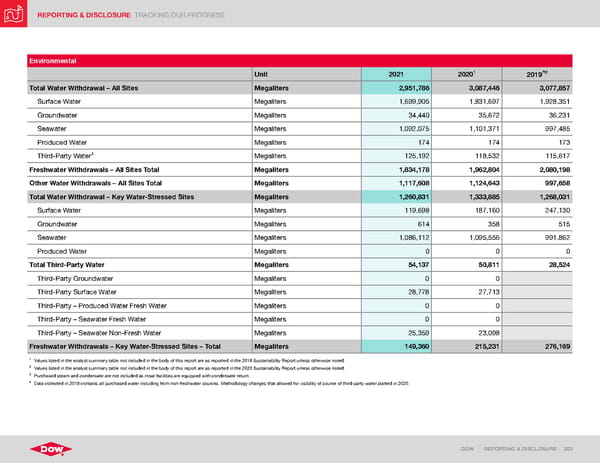The image size is (600, 463).
Task: Select the 1,333,885 value for 2020
Action: click(x=484, y=197)
